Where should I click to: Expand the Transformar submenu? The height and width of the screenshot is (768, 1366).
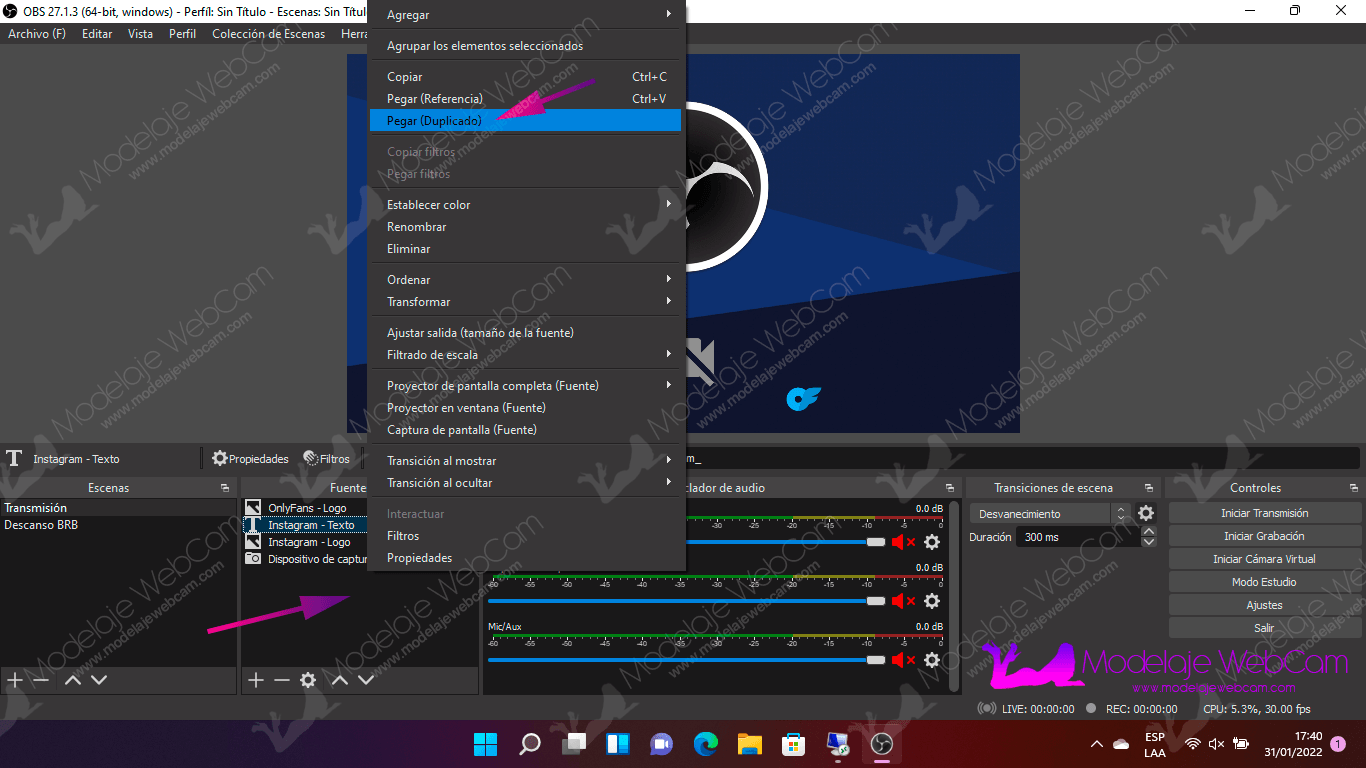(527, 302)
